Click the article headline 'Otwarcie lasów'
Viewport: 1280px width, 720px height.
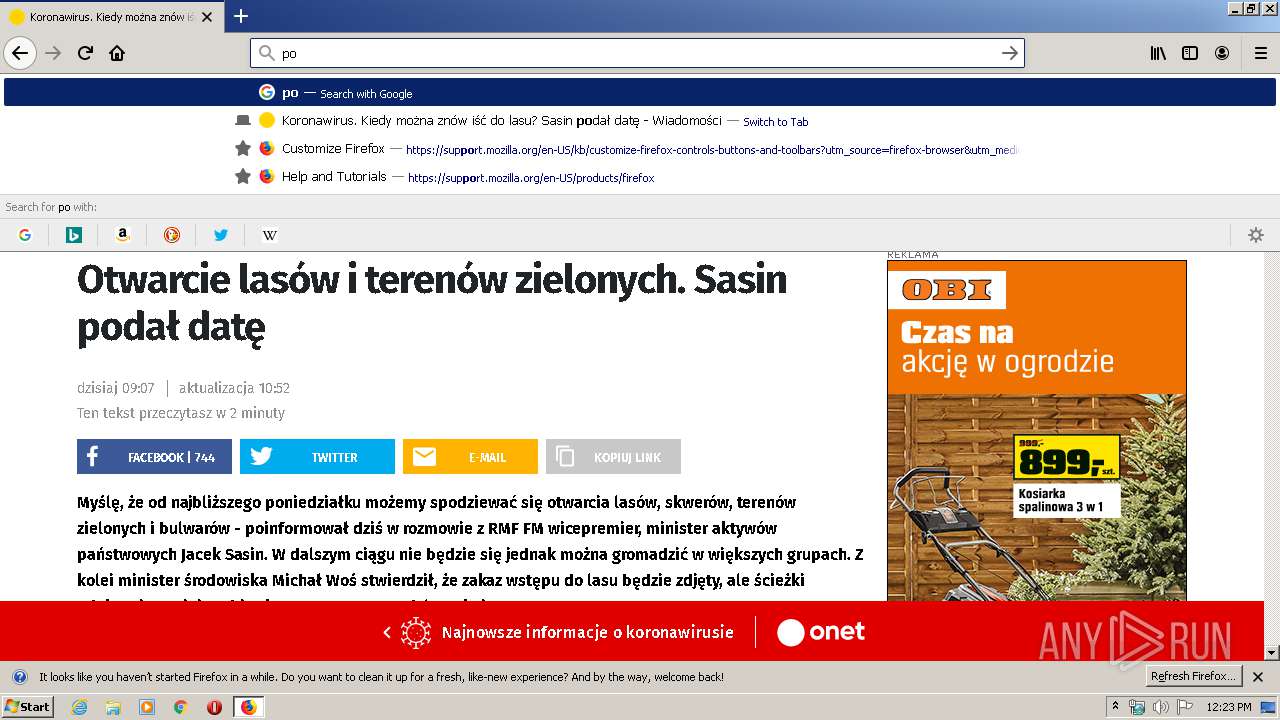coord(432,303)
